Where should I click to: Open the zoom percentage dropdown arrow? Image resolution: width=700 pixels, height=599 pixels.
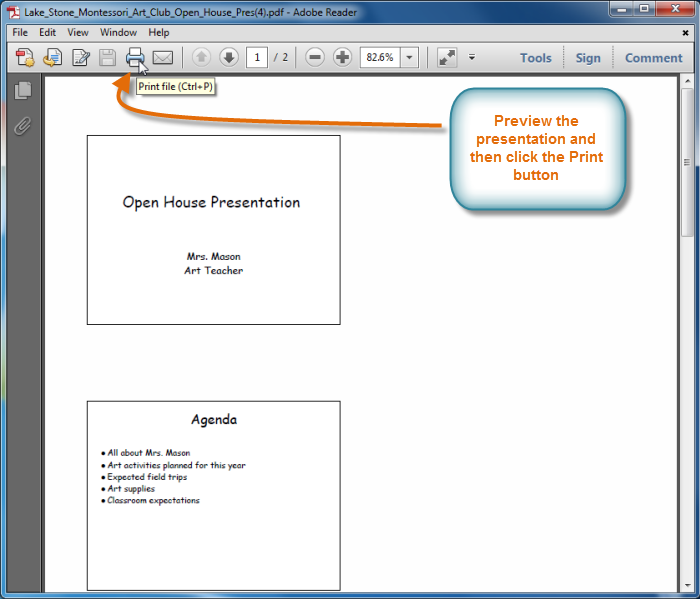pos(409,58)
